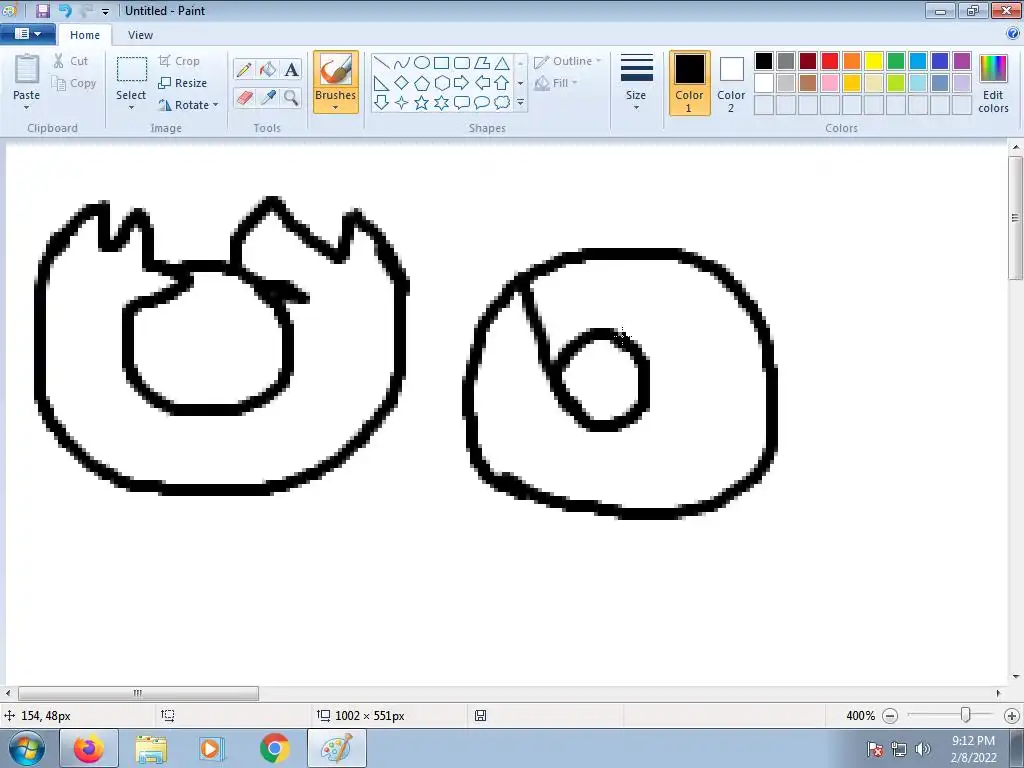Screen dimensions: 1024x768
Task: Open the Paint Help icon
Action: coord(1013,34)
